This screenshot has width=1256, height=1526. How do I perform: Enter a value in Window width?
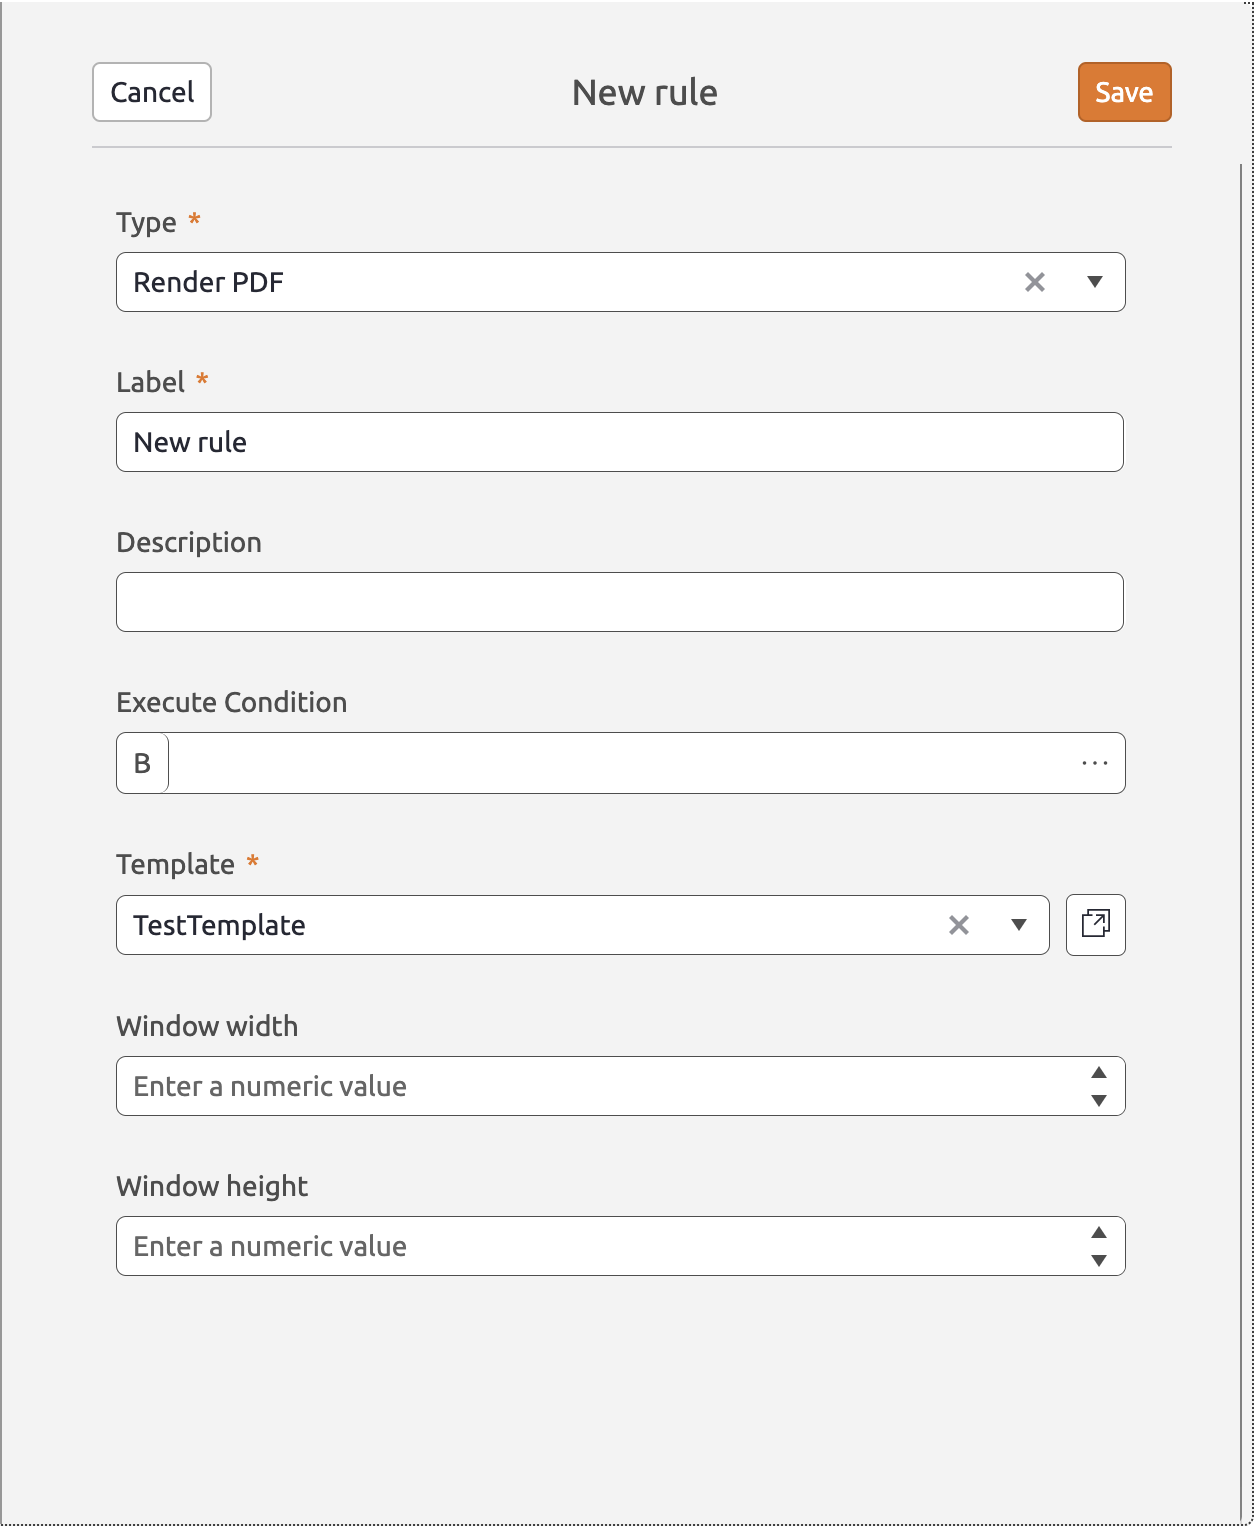coord(560,1085)
